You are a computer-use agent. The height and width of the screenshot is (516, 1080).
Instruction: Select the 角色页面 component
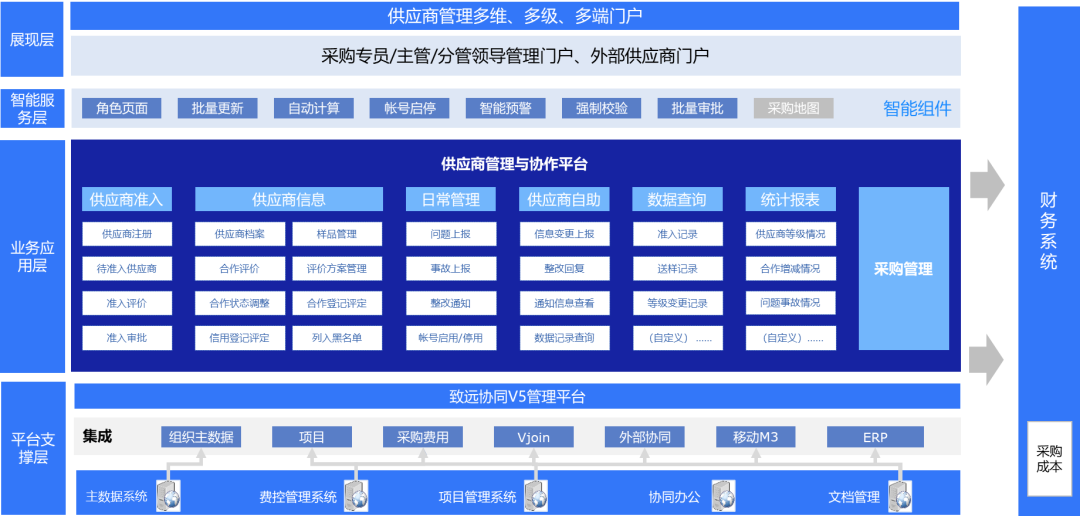121,108
